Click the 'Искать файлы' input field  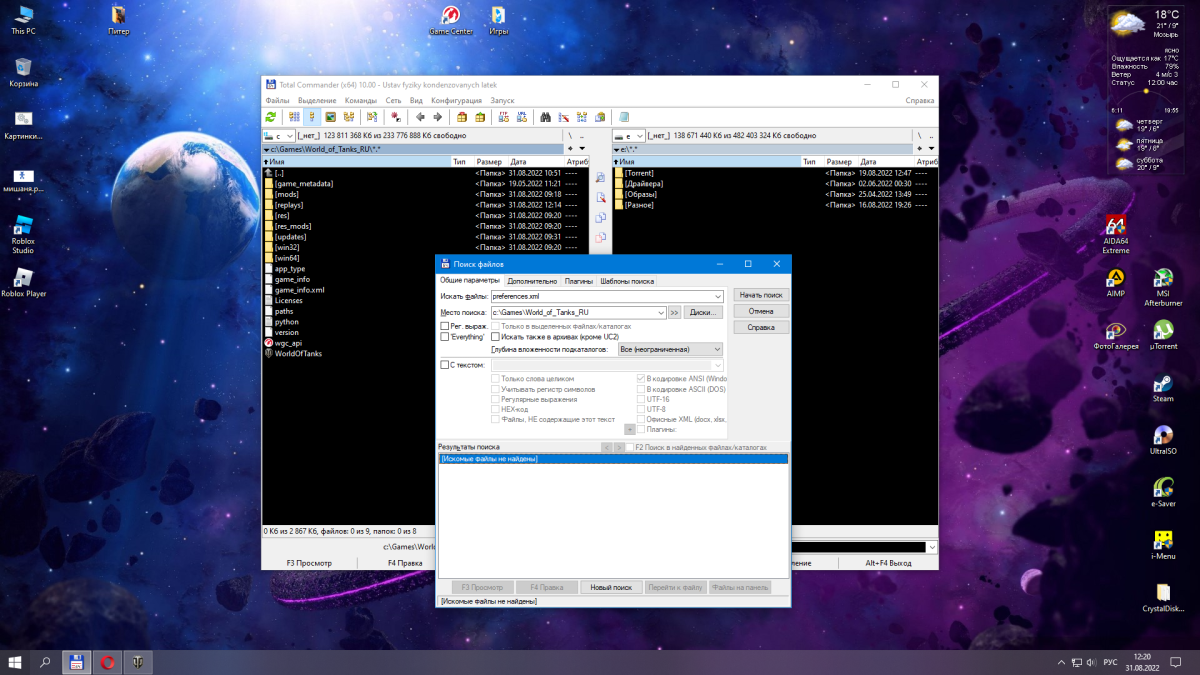[600, 297]
